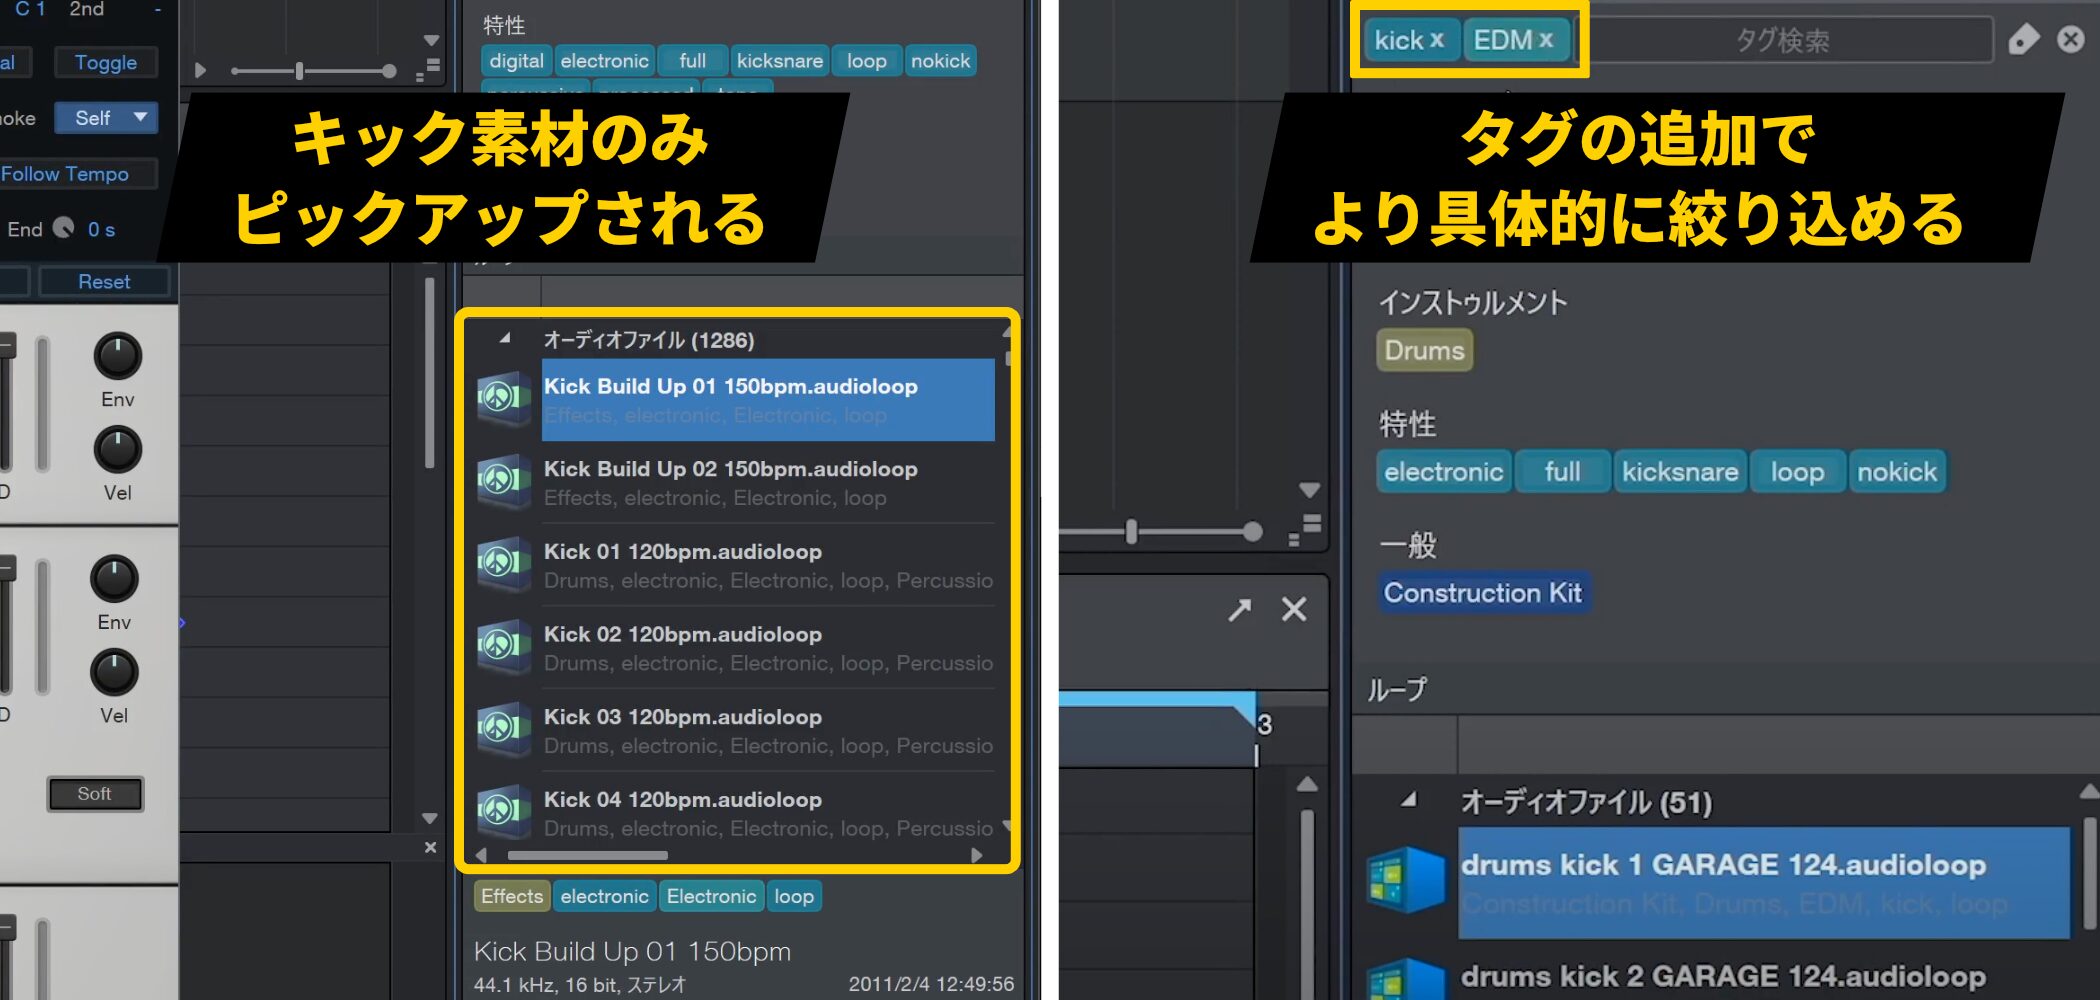This screenshot has height=1000, width=2100.
Task: Click the preview play button in the left browser
Action: click(x=200, y=71)
